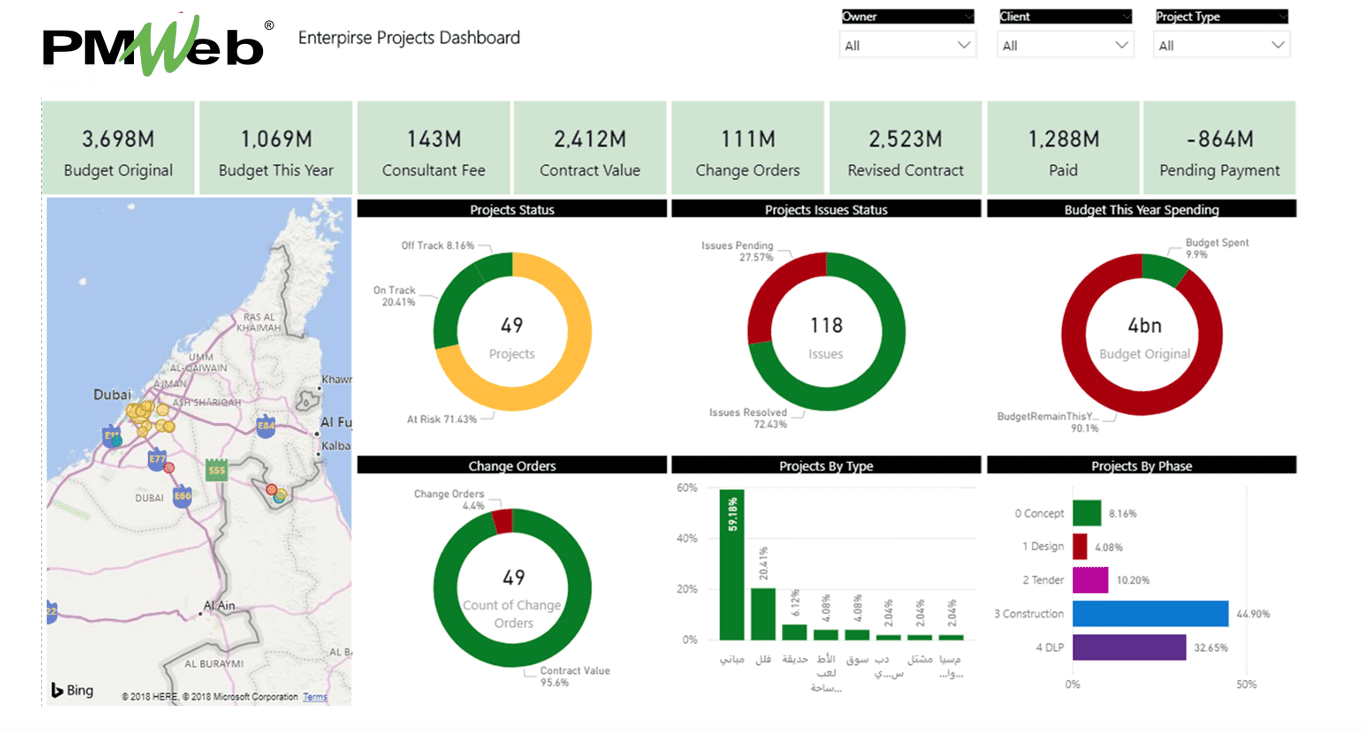Click the Terms link on map

point(315,697)
